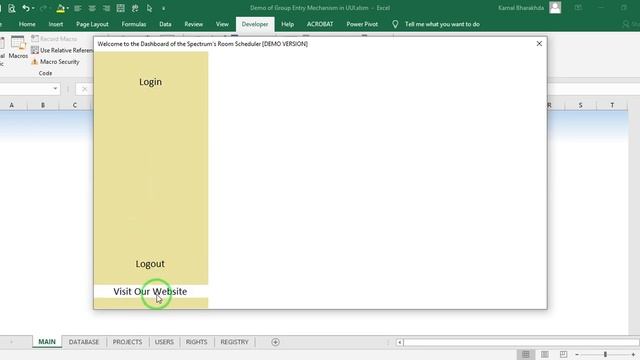Switch to the MAIN sheet tab
Image resolution: width=640 pixels, height=360 pixels.
tap(47, 342)
